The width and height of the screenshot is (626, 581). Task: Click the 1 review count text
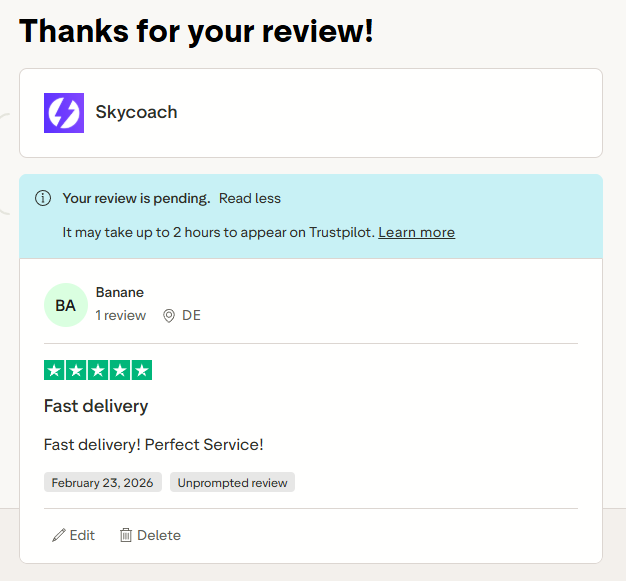pyautogui.click(x=121, y=315)
